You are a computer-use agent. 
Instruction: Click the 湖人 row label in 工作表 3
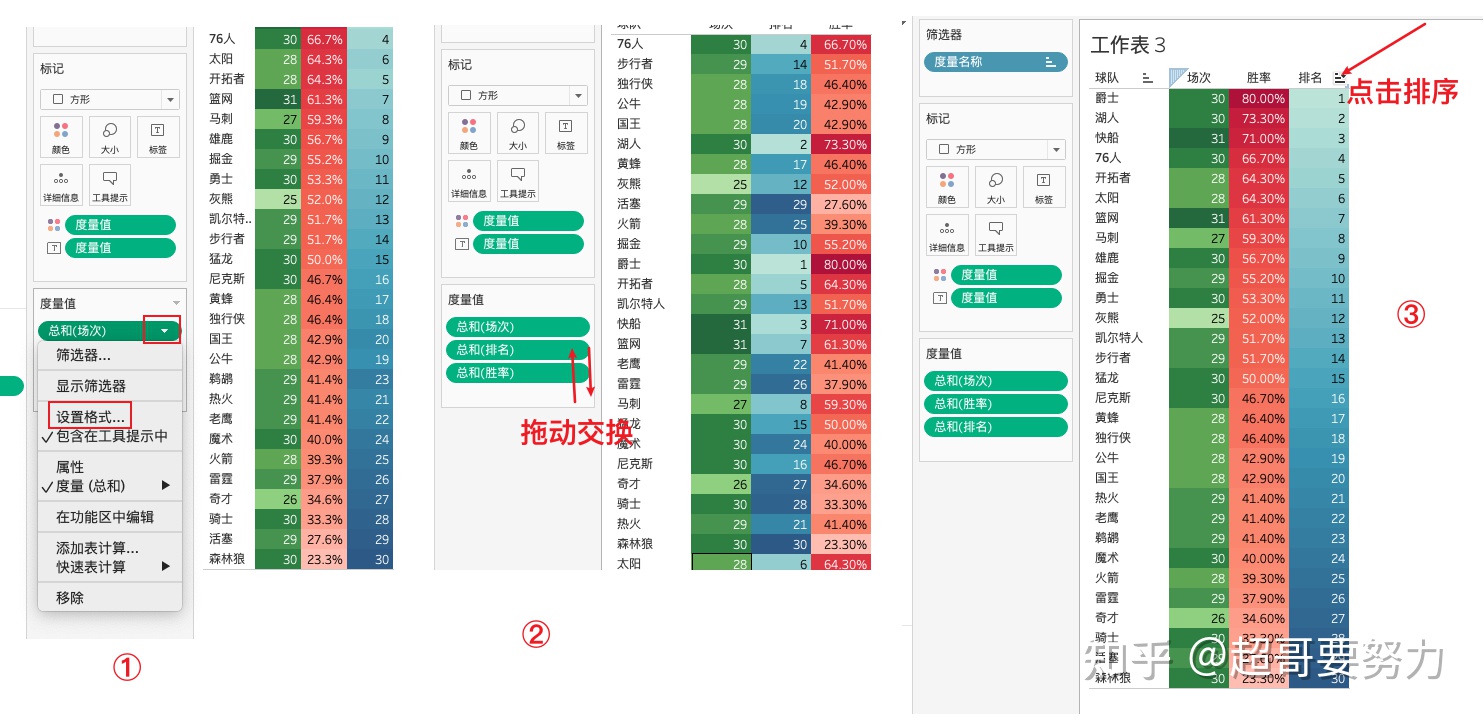(x=1107, y=118)
